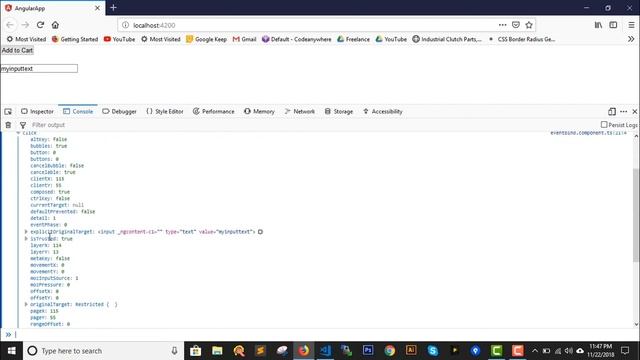Click the browser back arrow
This screenshot has height=360, width=640.
tap(10, 25)
